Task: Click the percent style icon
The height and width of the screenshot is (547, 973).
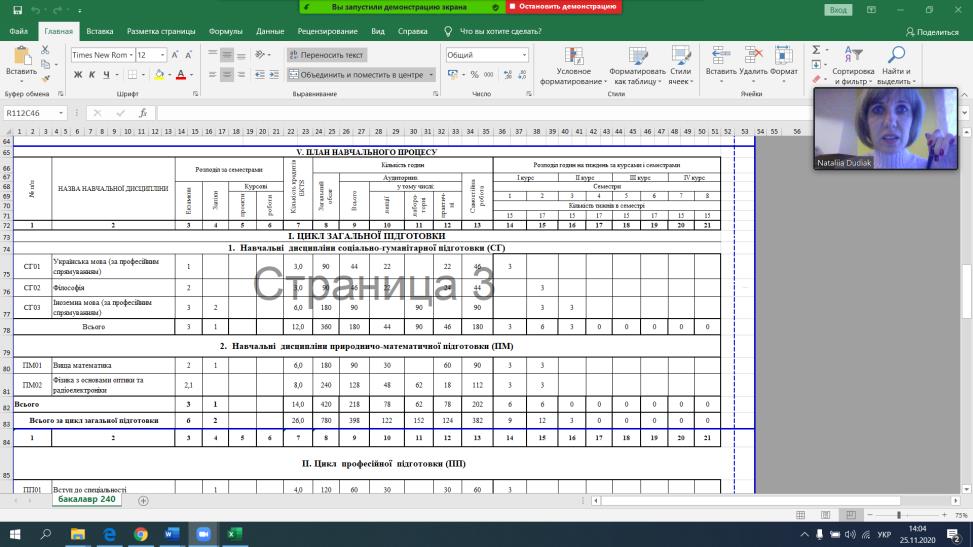Action: point(475,75)
